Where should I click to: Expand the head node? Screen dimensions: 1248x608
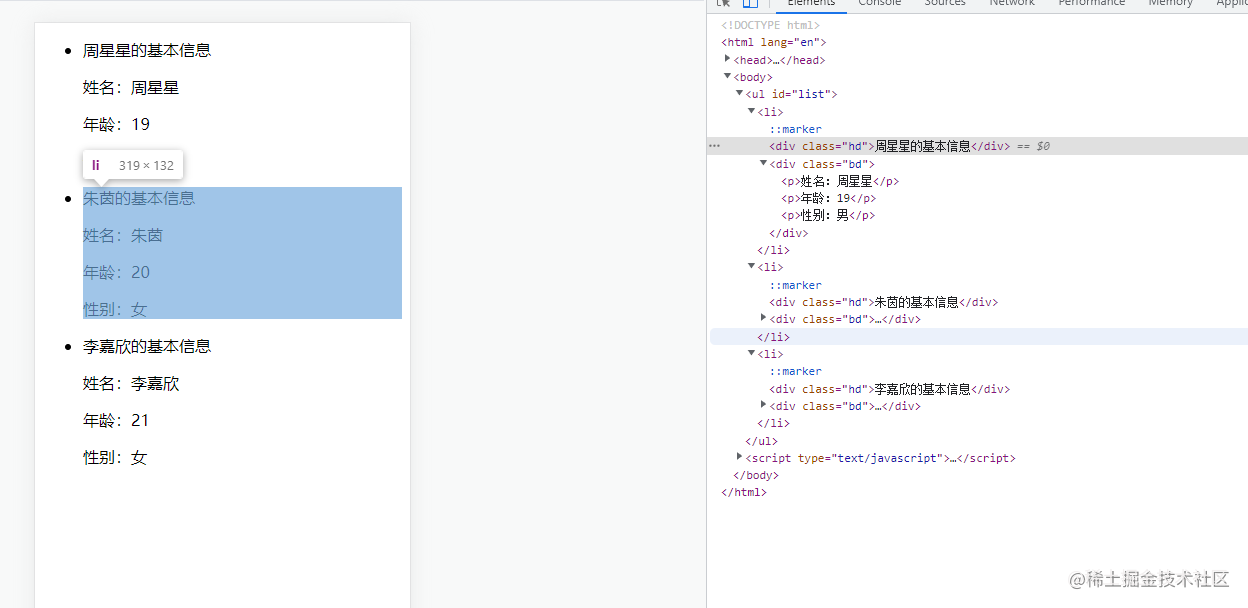click(728, 59)
